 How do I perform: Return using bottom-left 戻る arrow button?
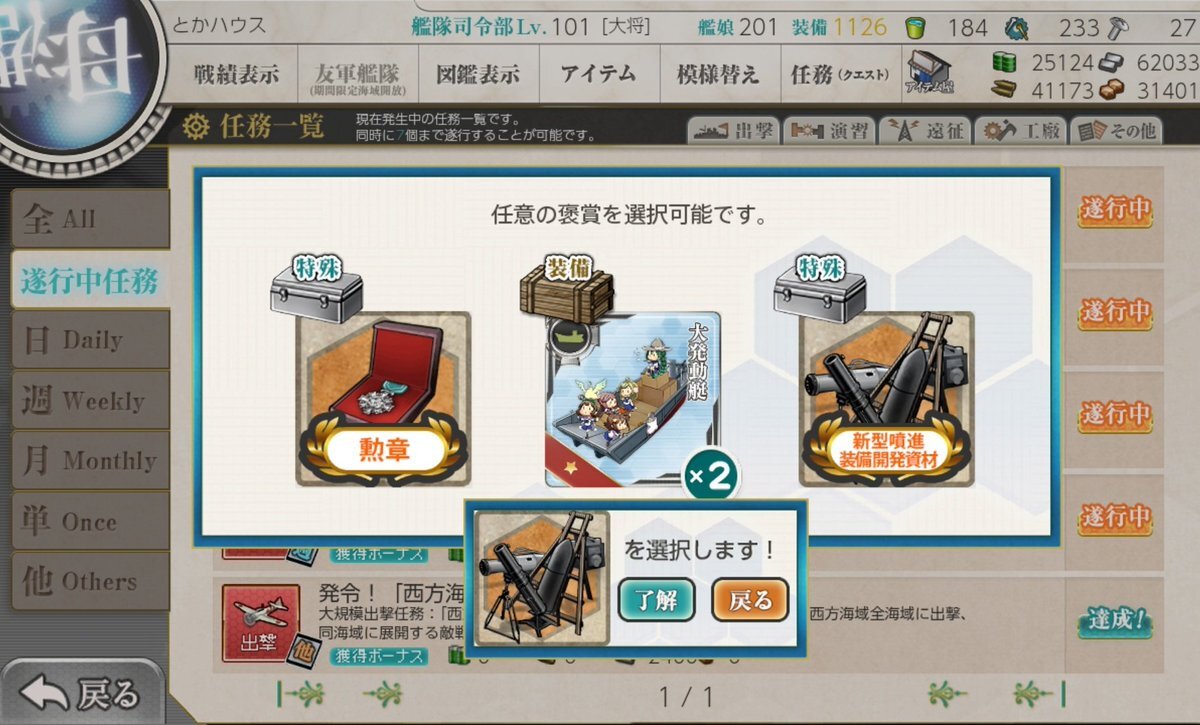[x=80, y=692]
